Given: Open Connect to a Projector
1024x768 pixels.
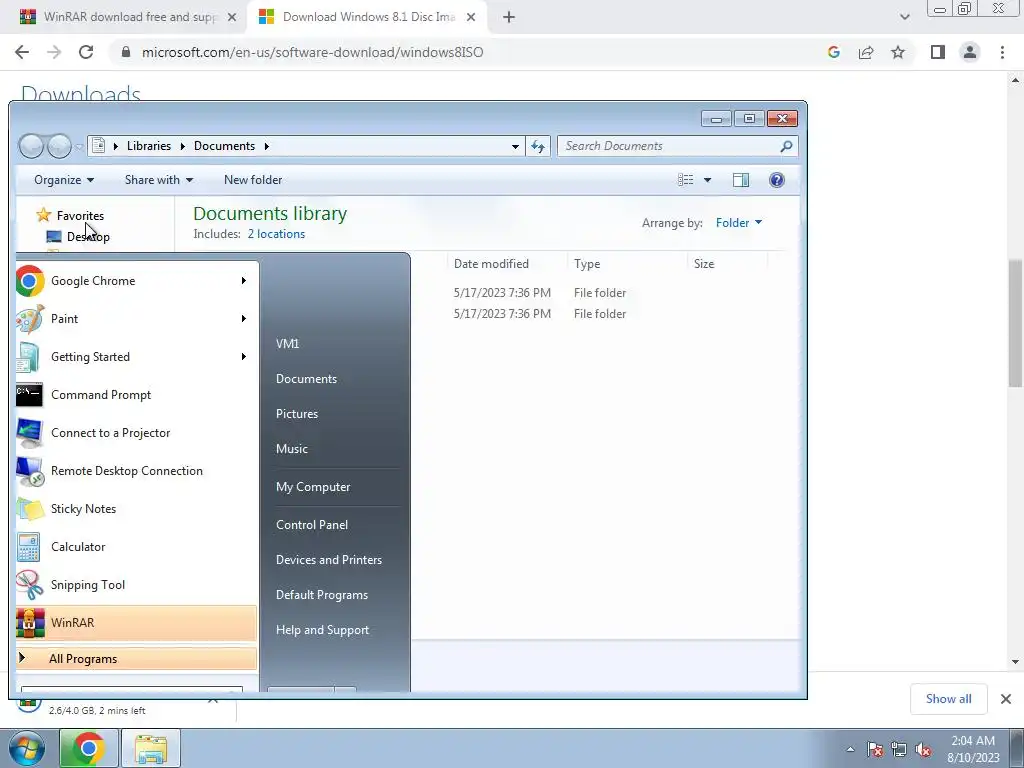Looking at the screenshot, I should [137, 432].
